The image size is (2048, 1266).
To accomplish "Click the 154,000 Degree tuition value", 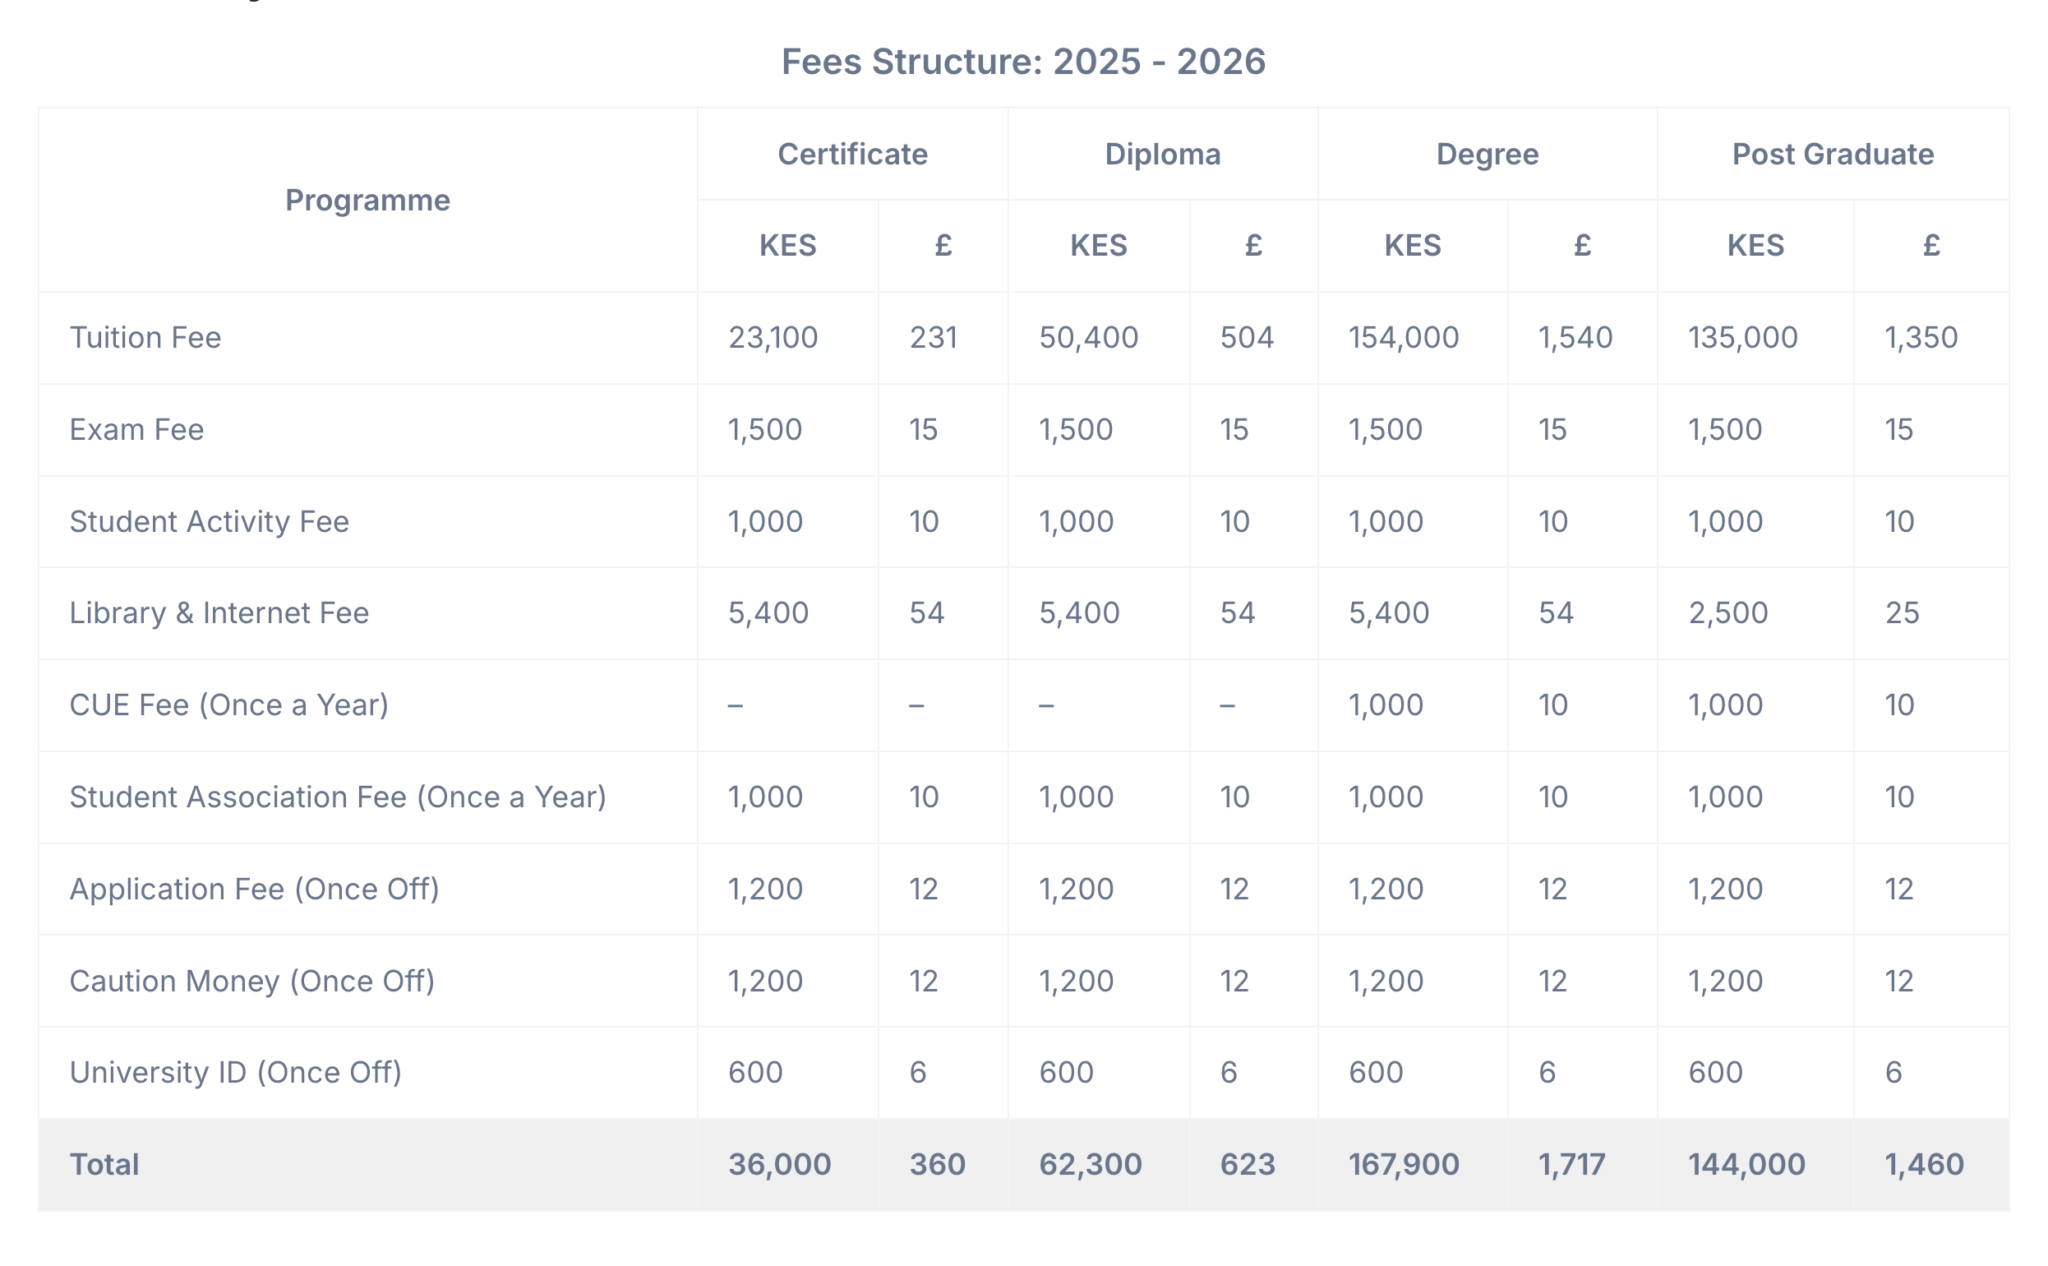I will tap(1404, 337).
